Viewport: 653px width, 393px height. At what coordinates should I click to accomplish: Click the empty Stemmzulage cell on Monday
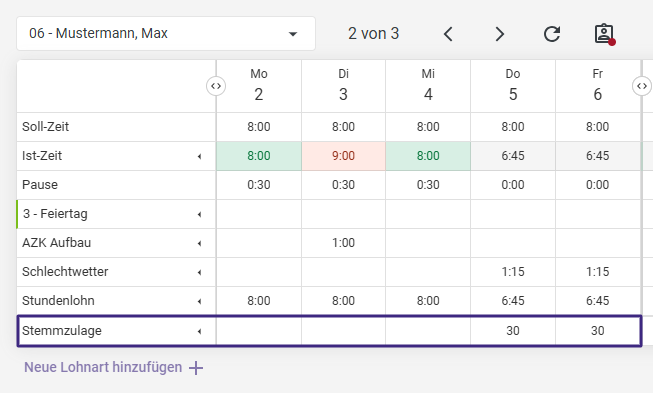point(259,331)
